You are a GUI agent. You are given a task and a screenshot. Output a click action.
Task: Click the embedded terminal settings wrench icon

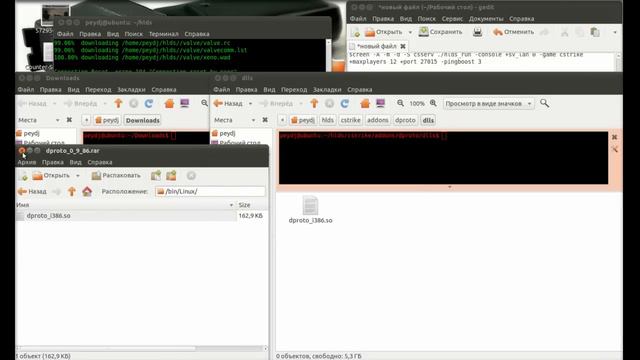(614, 150)
